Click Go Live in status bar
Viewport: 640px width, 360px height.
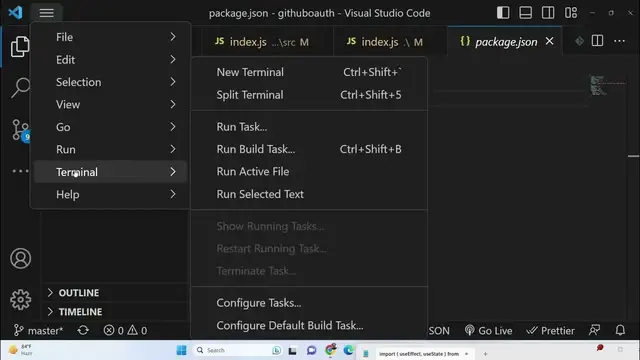[x=488, y=330]
